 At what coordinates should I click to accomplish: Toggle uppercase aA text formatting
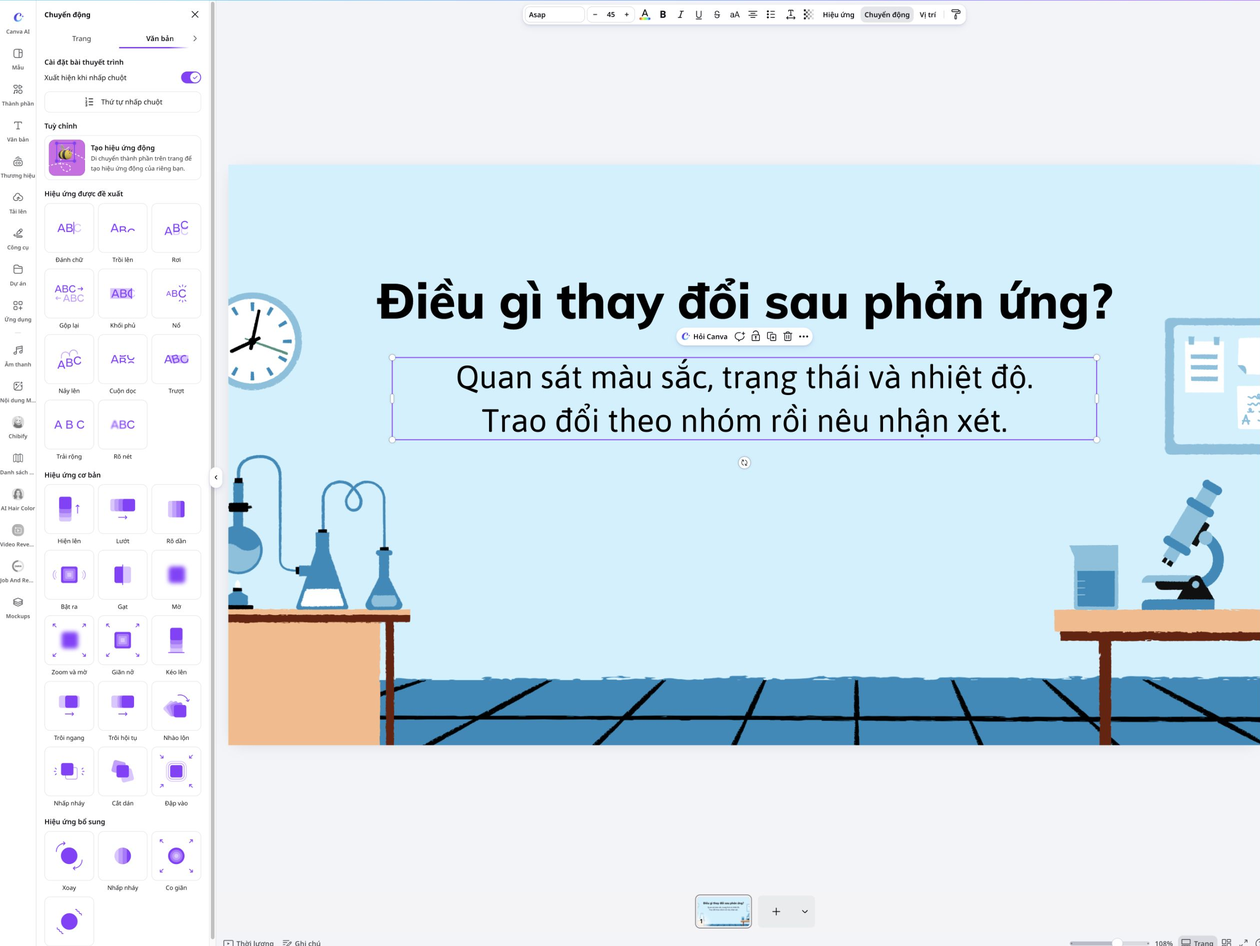(735, 15)
